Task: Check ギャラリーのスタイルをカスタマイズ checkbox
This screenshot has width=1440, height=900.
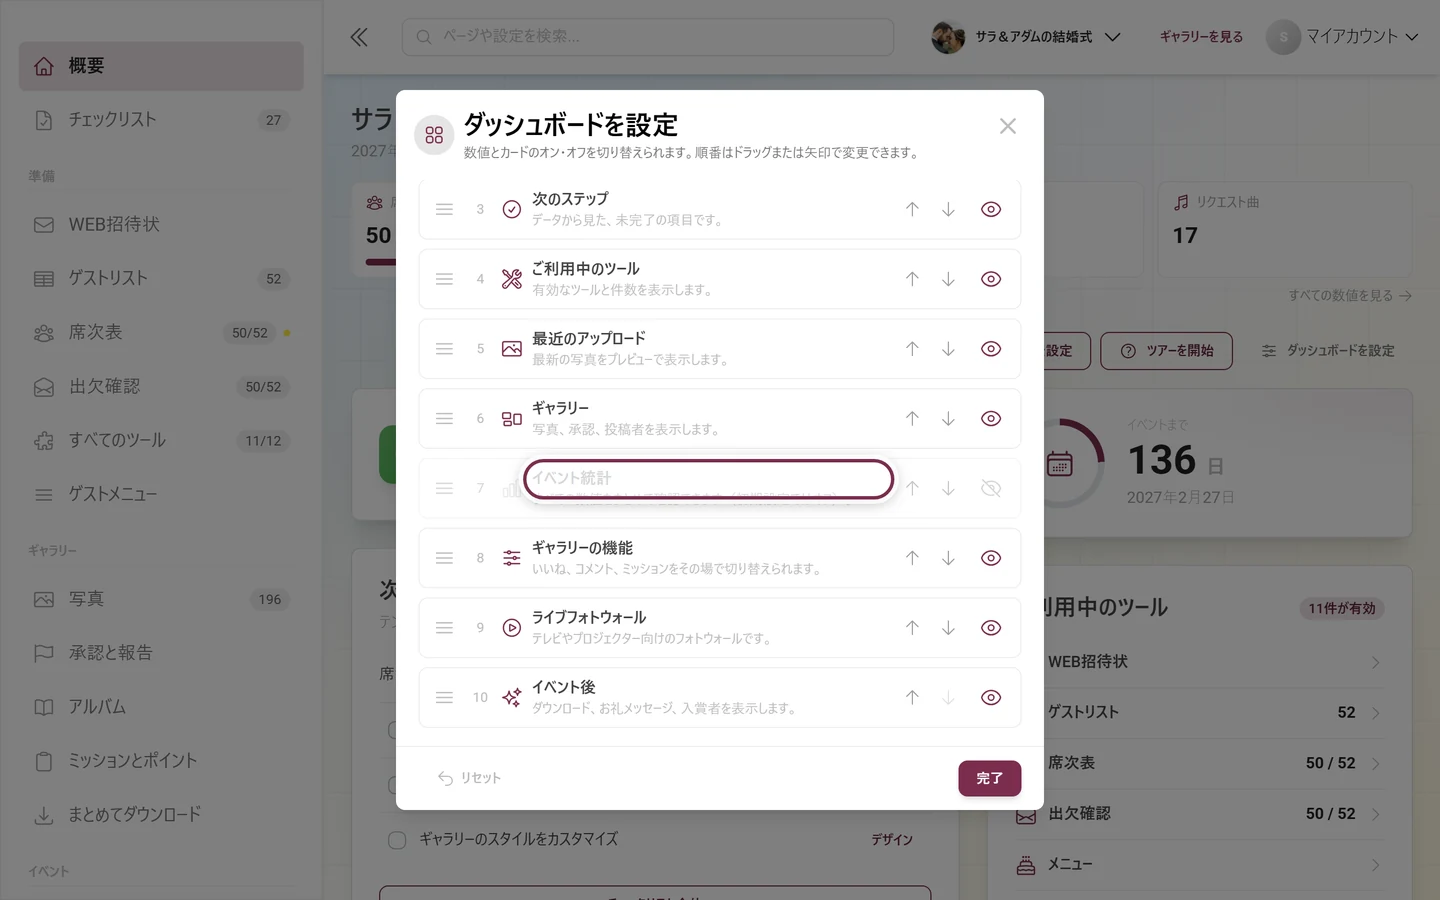Action: click(397, 840)
